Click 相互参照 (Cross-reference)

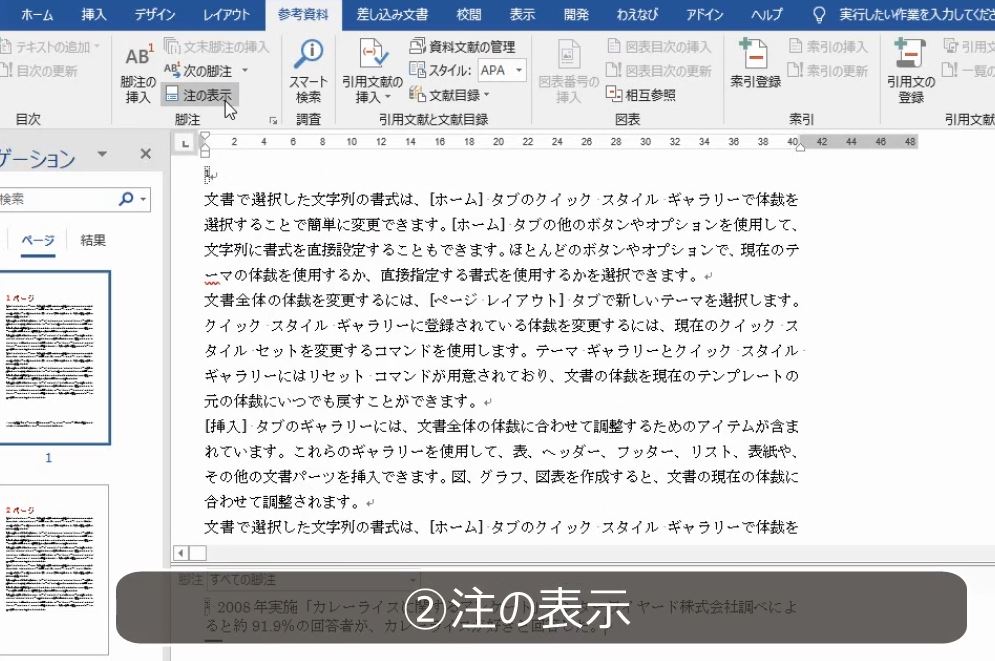pos(641,95)
